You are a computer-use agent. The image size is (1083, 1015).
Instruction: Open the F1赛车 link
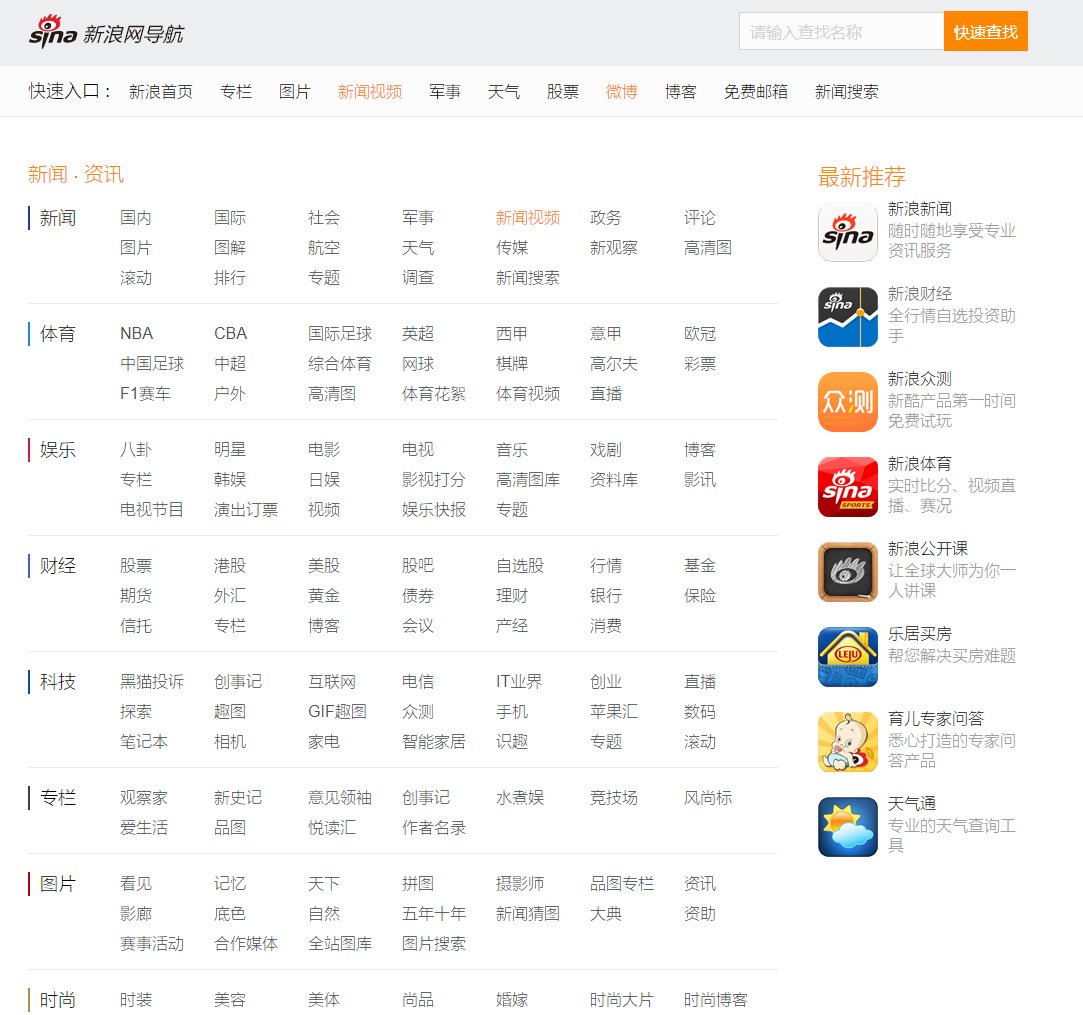145,394
